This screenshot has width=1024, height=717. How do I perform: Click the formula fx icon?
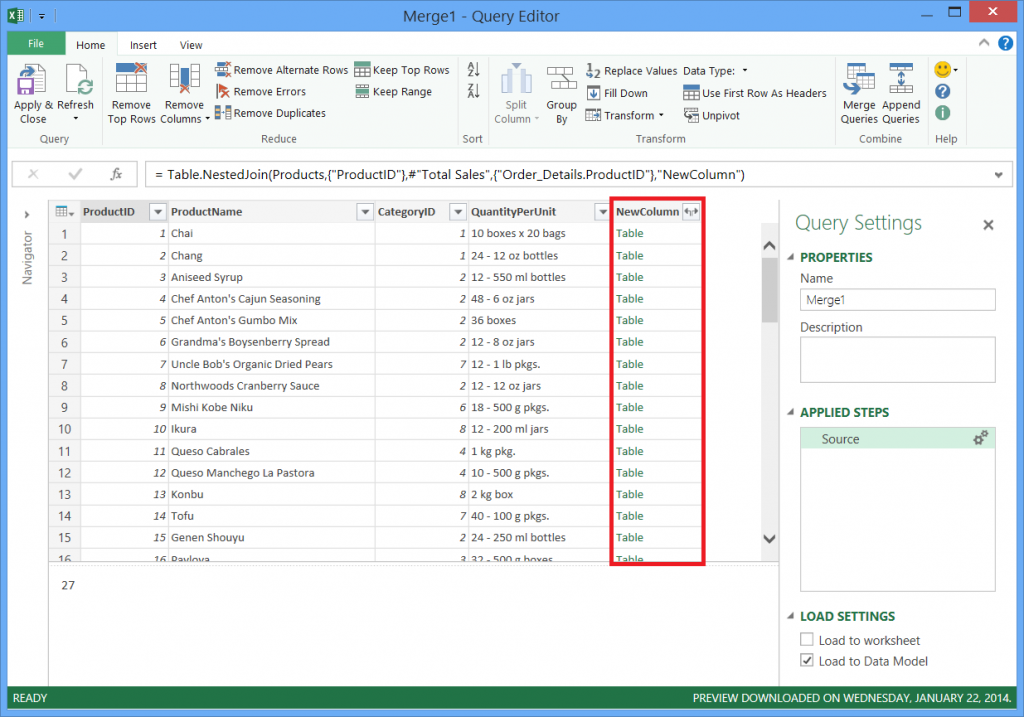[x=116, y=174]
